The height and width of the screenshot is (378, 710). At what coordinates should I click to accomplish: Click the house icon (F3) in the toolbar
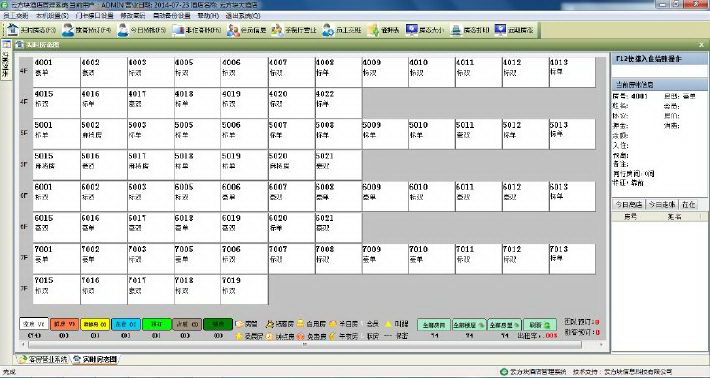(x=13, y=30)
